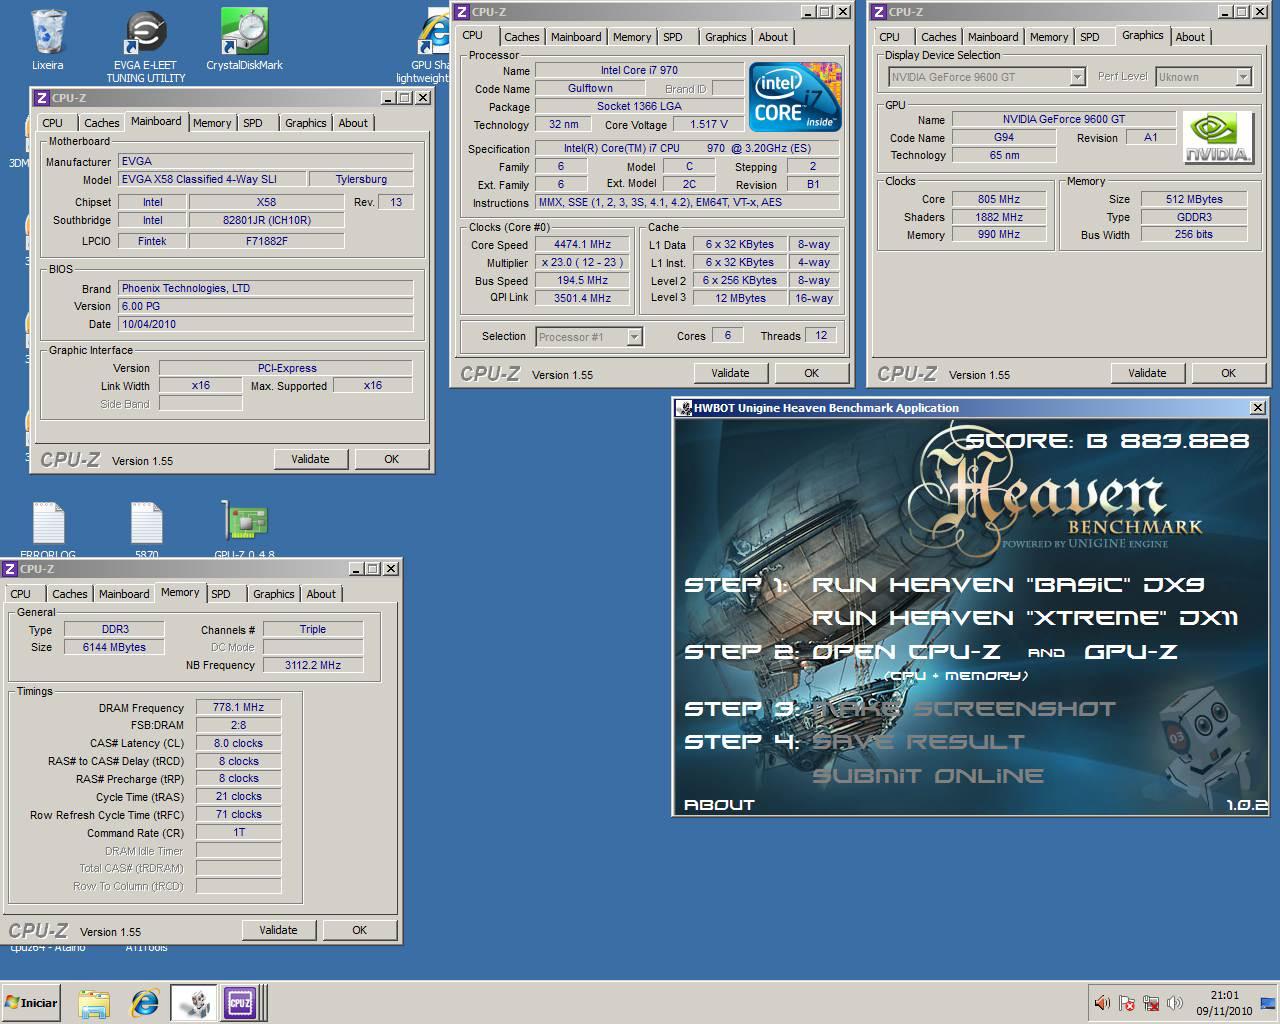Click OK in the Memory window
The height and width of the screenshot is (1024, 1280).
pyautogui.click(x=360, y=930)
